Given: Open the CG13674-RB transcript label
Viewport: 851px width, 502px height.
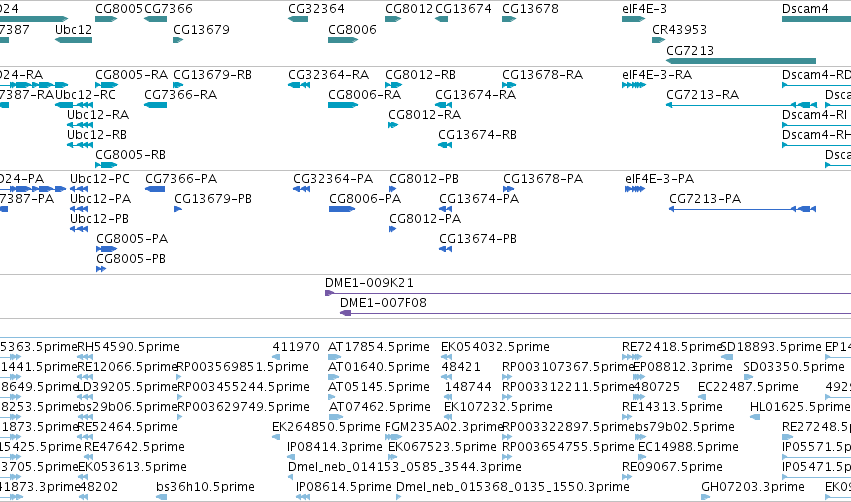Looking at the screenshot, I should click(x=477, y=135).
